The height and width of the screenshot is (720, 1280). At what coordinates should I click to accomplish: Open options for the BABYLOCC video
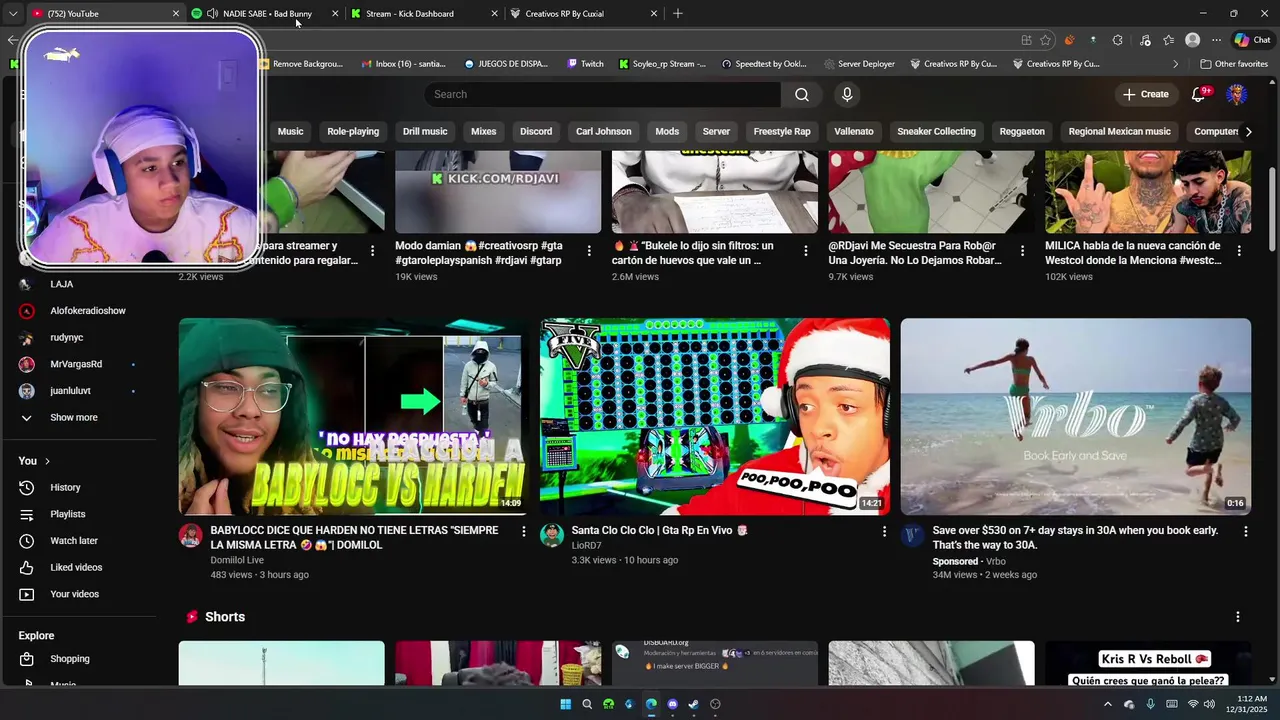523,531
